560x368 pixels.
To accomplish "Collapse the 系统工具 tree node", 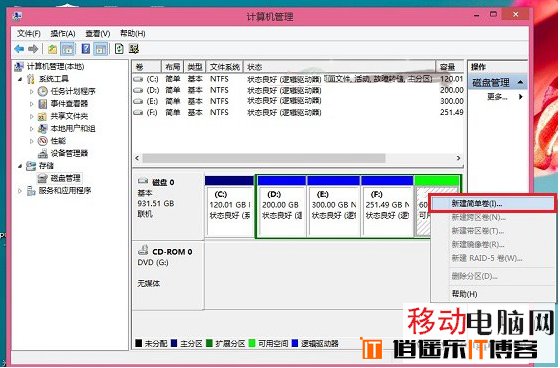I will pos(20,79).
